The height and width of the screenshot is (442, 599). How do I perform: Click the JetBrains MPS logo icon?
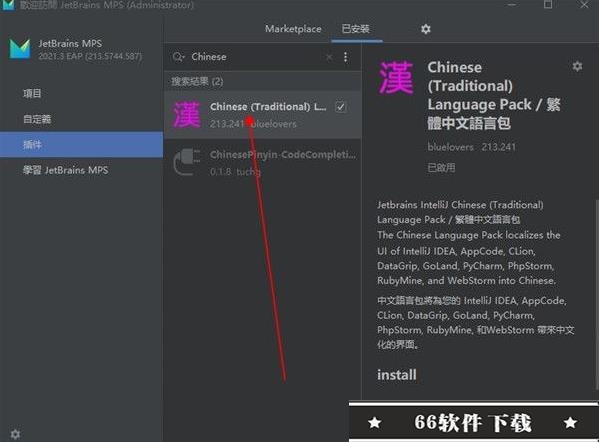click(20, 49)
